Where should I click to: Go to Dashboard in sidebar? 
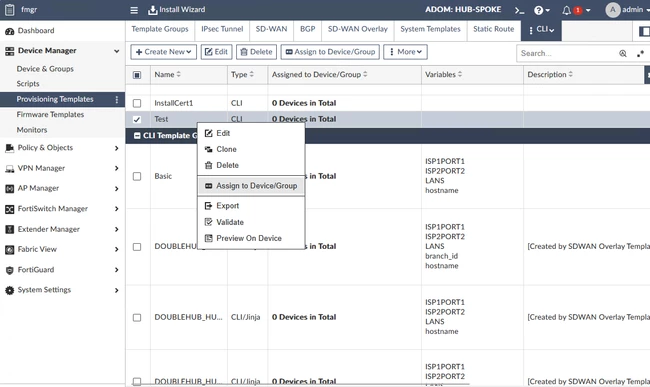click(x=36, y=31)
